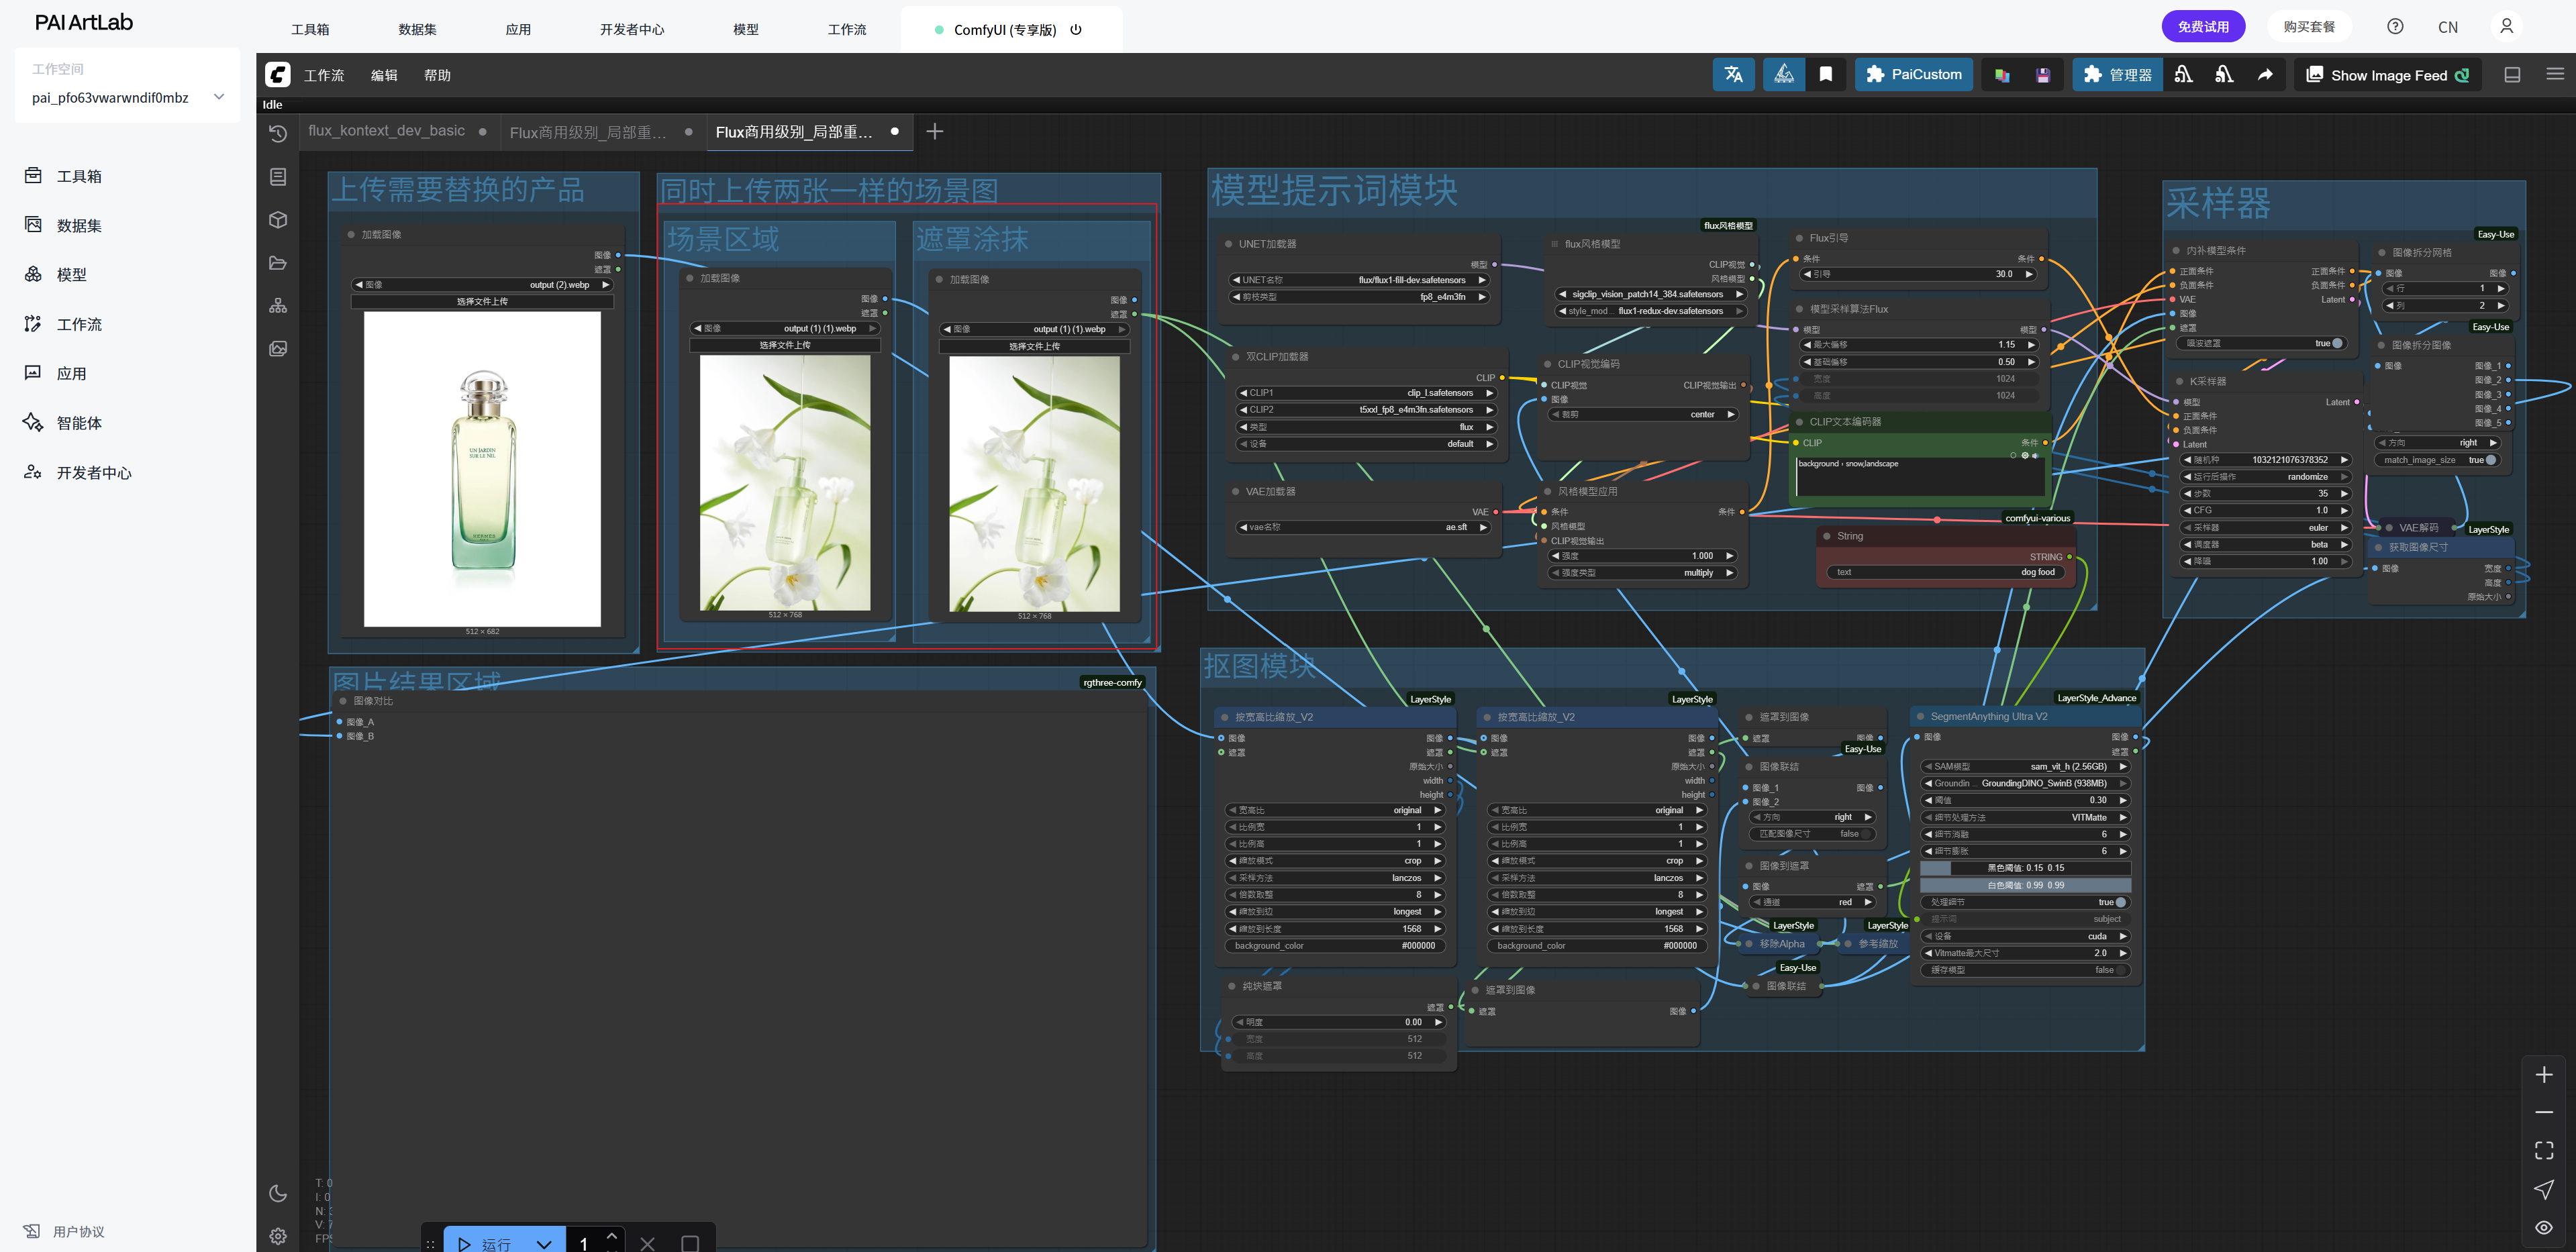Viewport: 2576px width, 1252px height.
Task: Click the purple floppy disk save icon
Action: pos(2043,75)
